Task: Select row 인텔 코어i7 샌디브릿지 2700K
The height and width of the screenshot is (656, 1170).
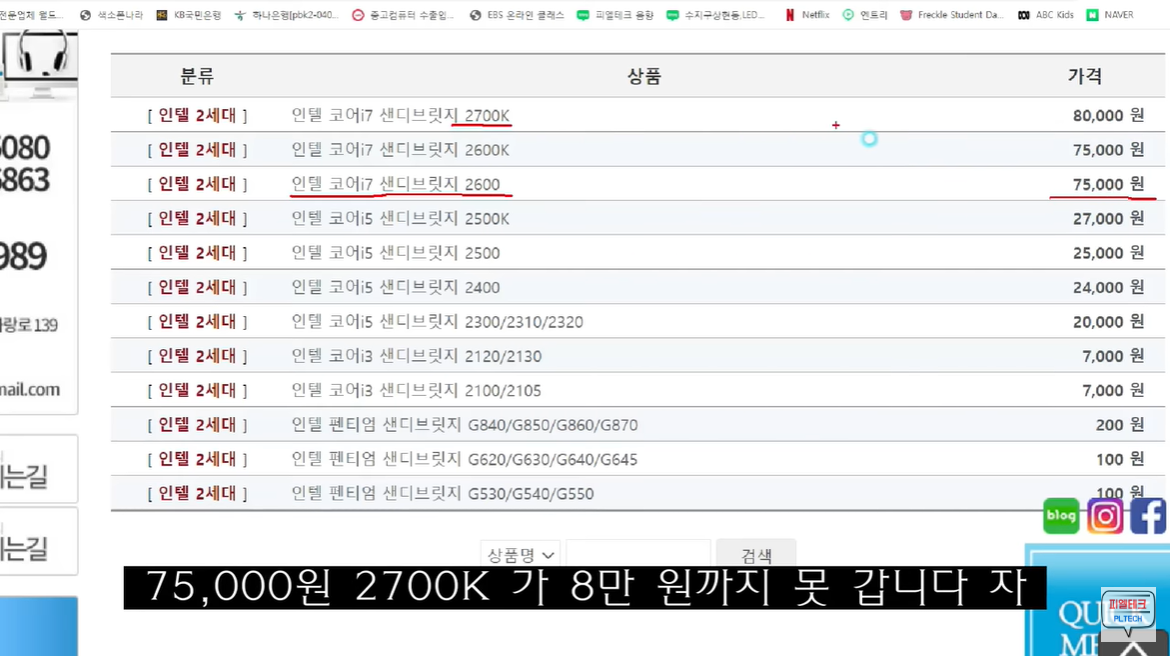Action: [638, 115]
